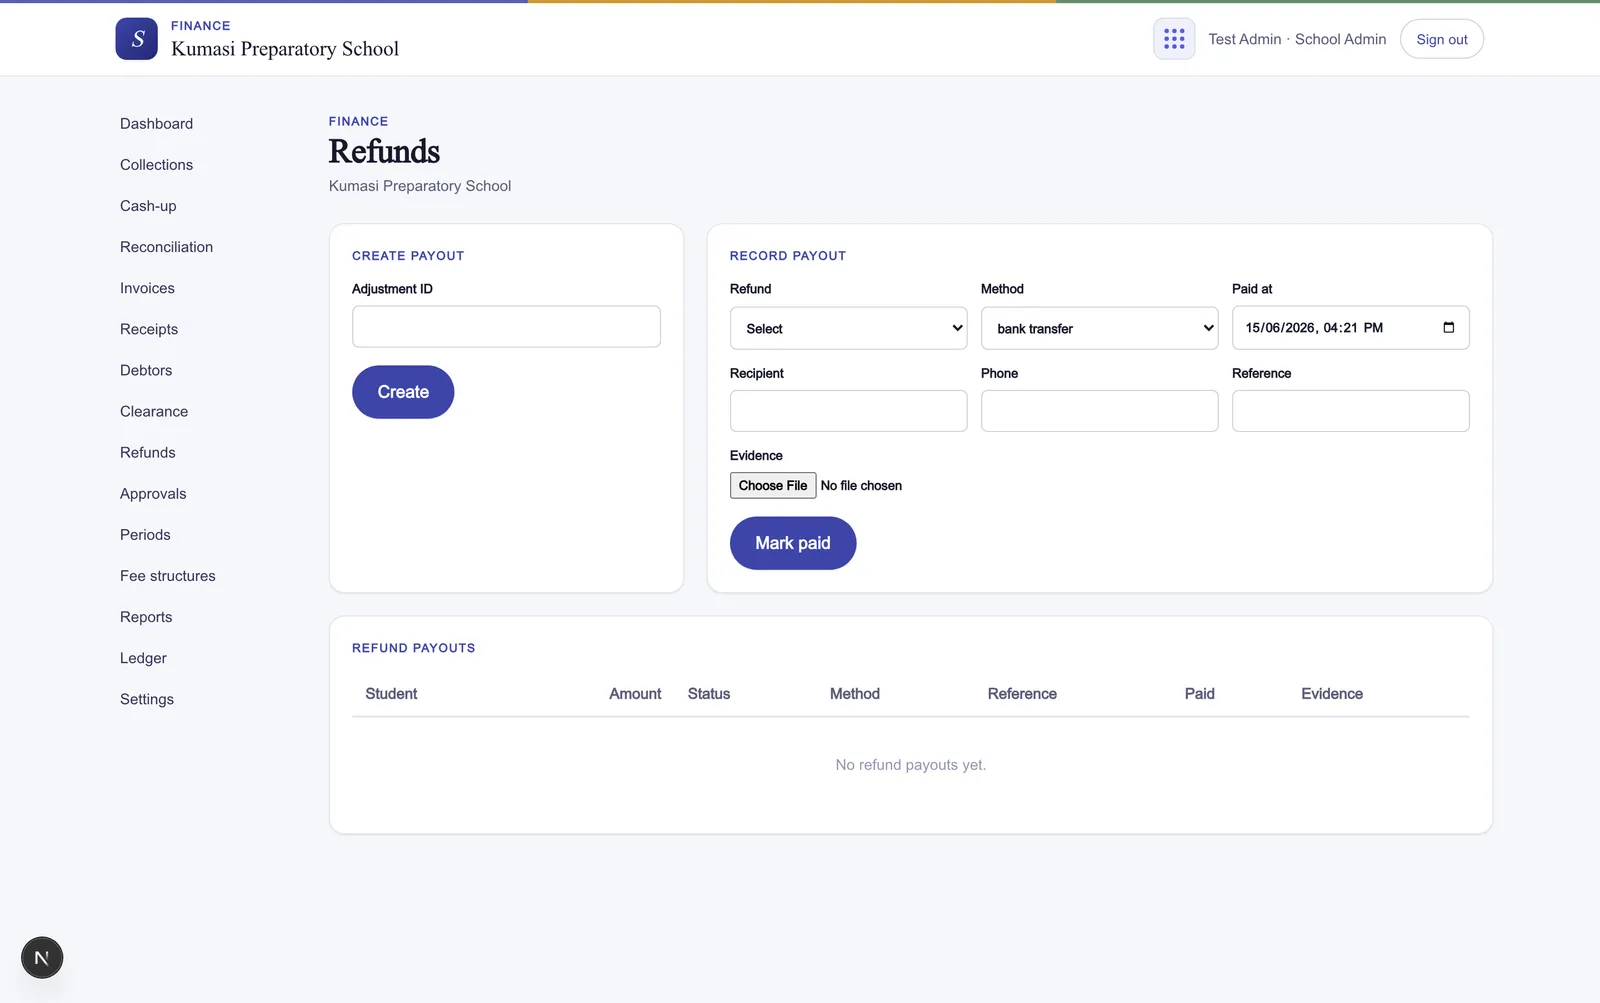Click the Amount column header
Image resolution: width=1600 pixels, height=1003 pixels.
coord(635,694)
